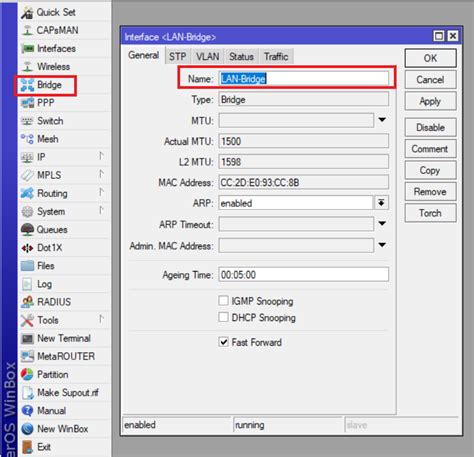Select the General tab
Viewport: 474px width, 457px height.
[x=144, y=55]
